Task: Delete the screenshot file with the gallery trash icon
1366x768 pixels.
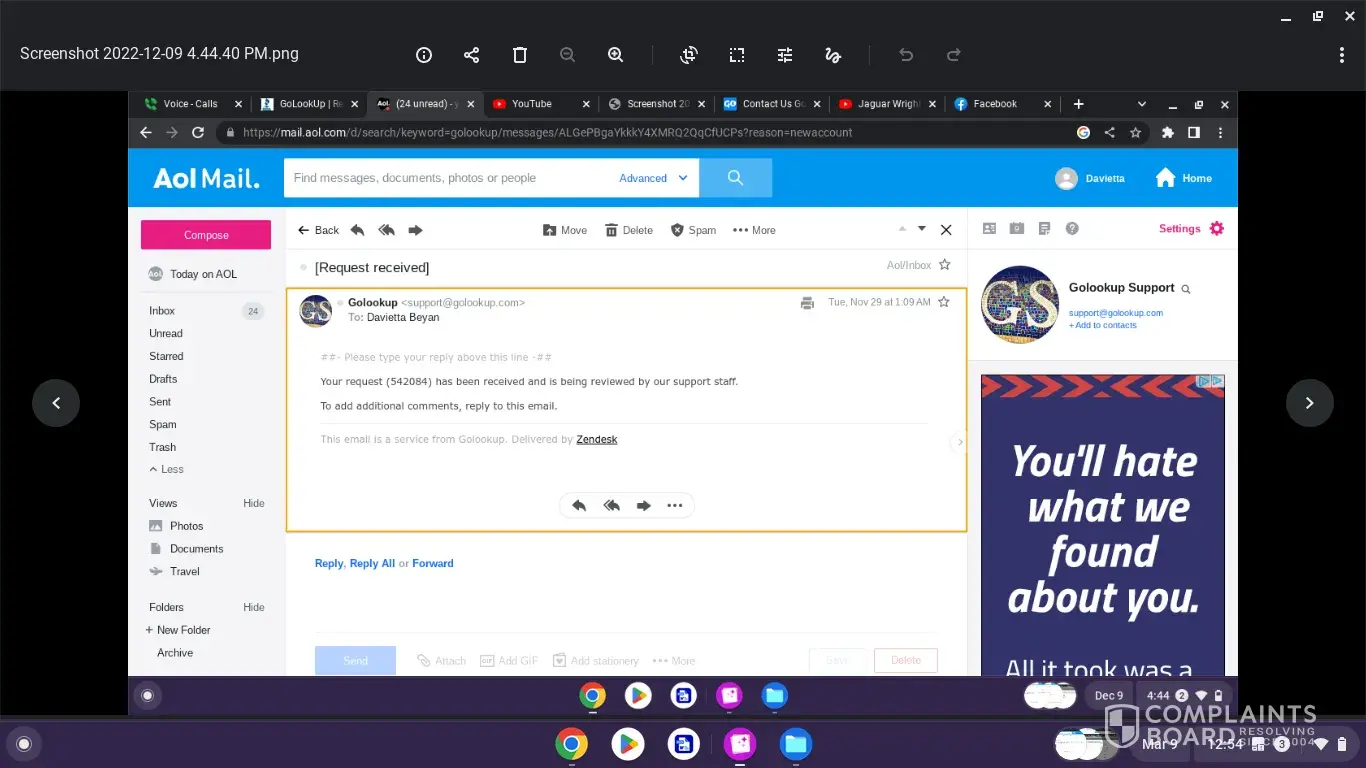Action: click(520, 55)
